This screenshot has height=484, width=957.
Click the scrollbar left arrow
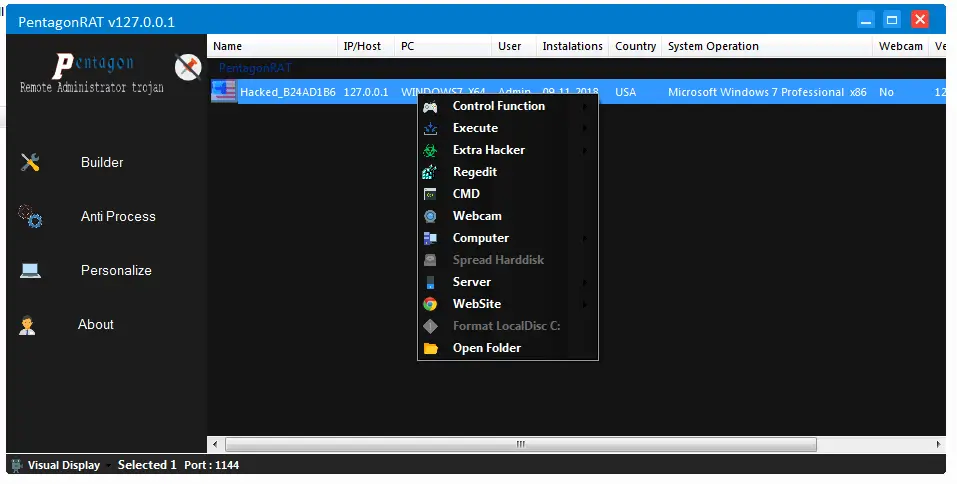[215, 444]
